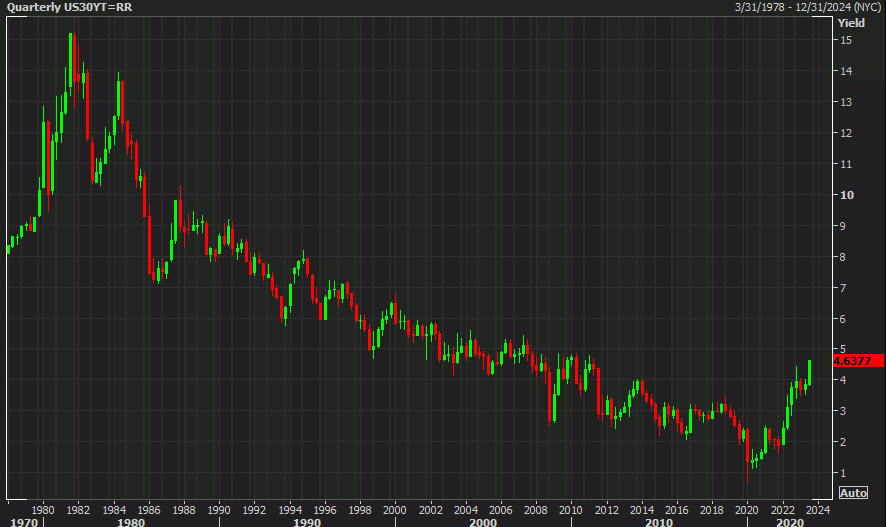886x527 pixels.
Task: Click the 15 yield axis value
Action: (846, 40)
